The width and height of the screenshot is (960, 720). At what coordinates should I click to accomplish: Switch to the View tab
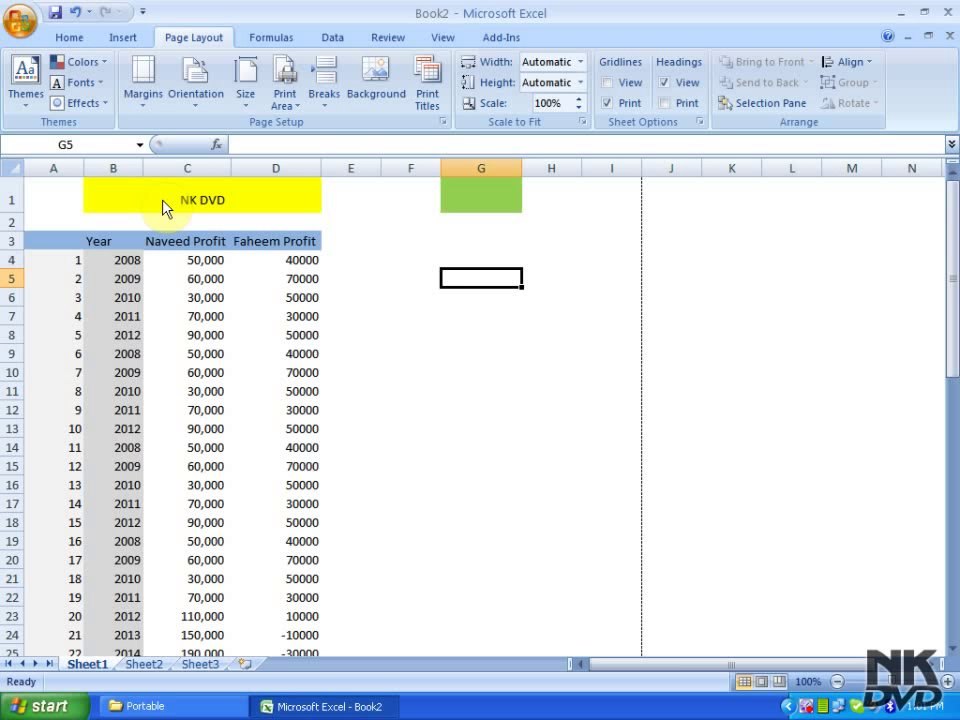point(443,37)
